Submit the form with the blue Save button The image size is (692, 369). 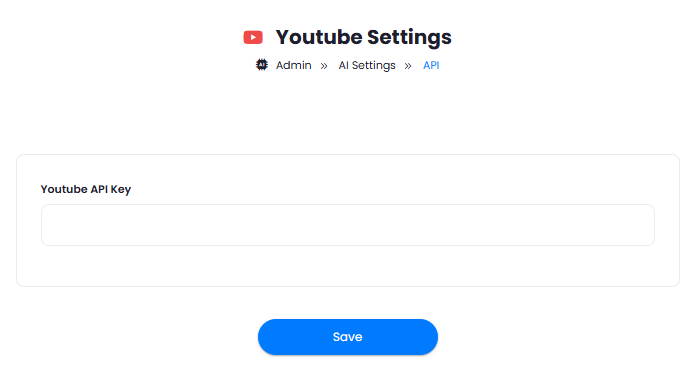348,337
